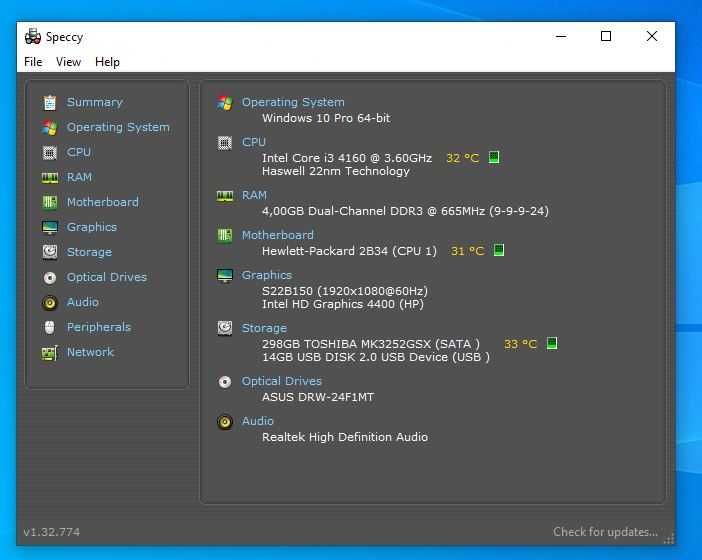Image resolution: width=702 pixels, height=560 pixels.
Task: Click the Storage drive icon in summary panel
Action: [225, 328]
